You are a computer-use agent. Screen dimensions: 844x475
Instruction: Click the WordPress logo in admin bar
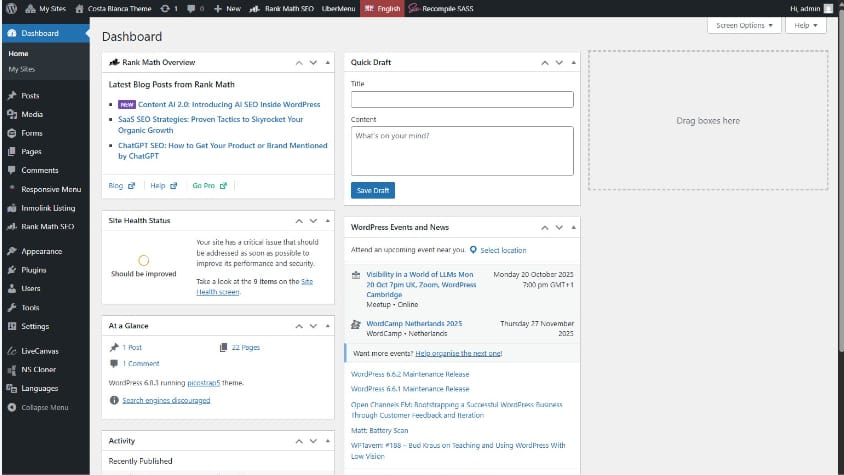click(11, 8)
